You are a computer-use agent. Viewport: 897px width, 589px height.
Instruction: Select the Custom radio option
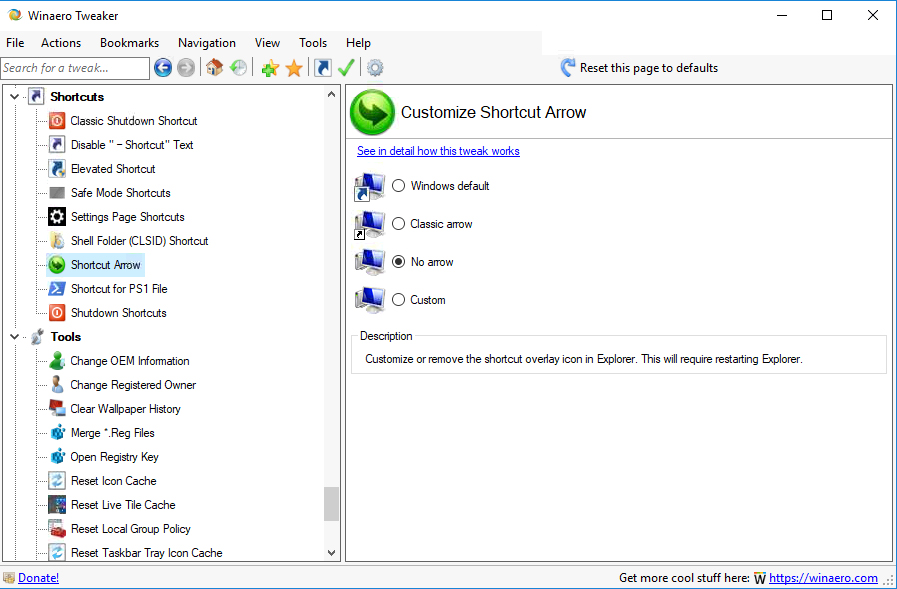(399, 300)
